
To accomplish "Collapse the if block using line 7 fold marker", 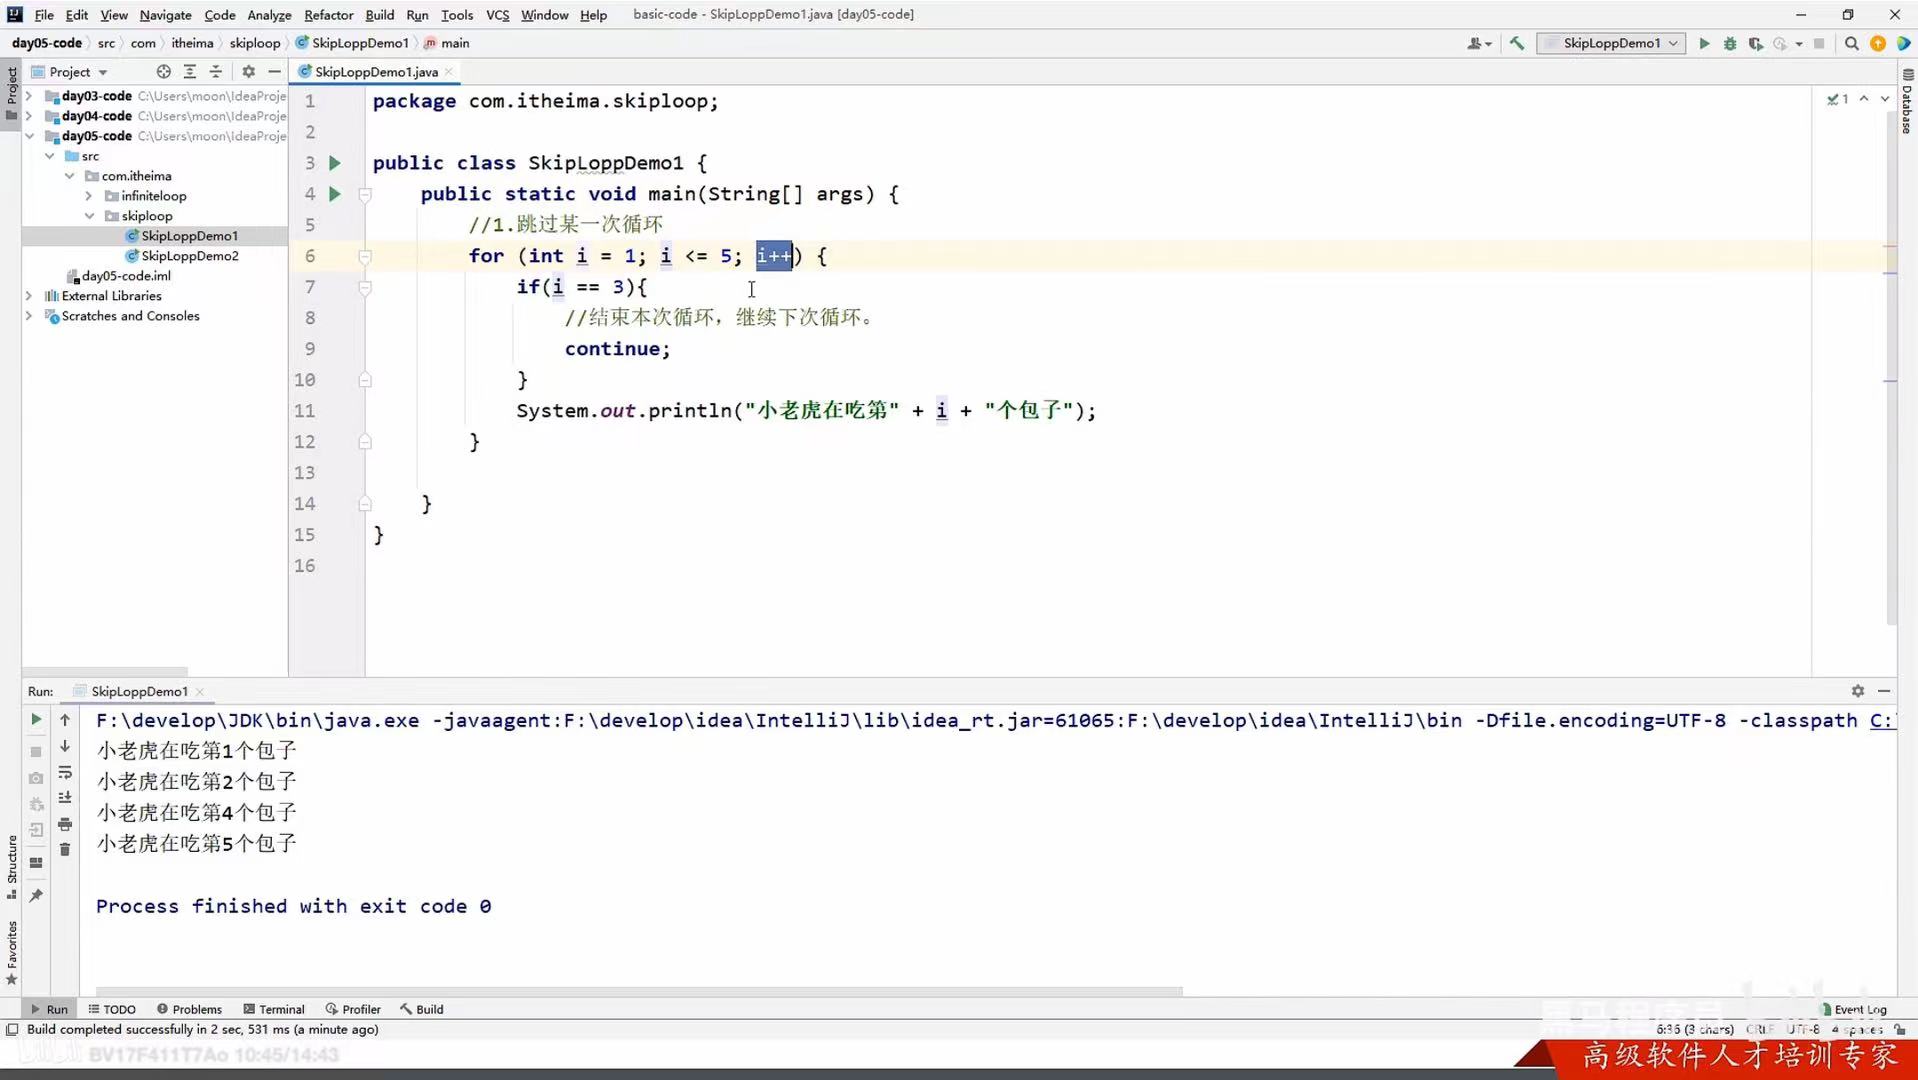I will 365,287.
